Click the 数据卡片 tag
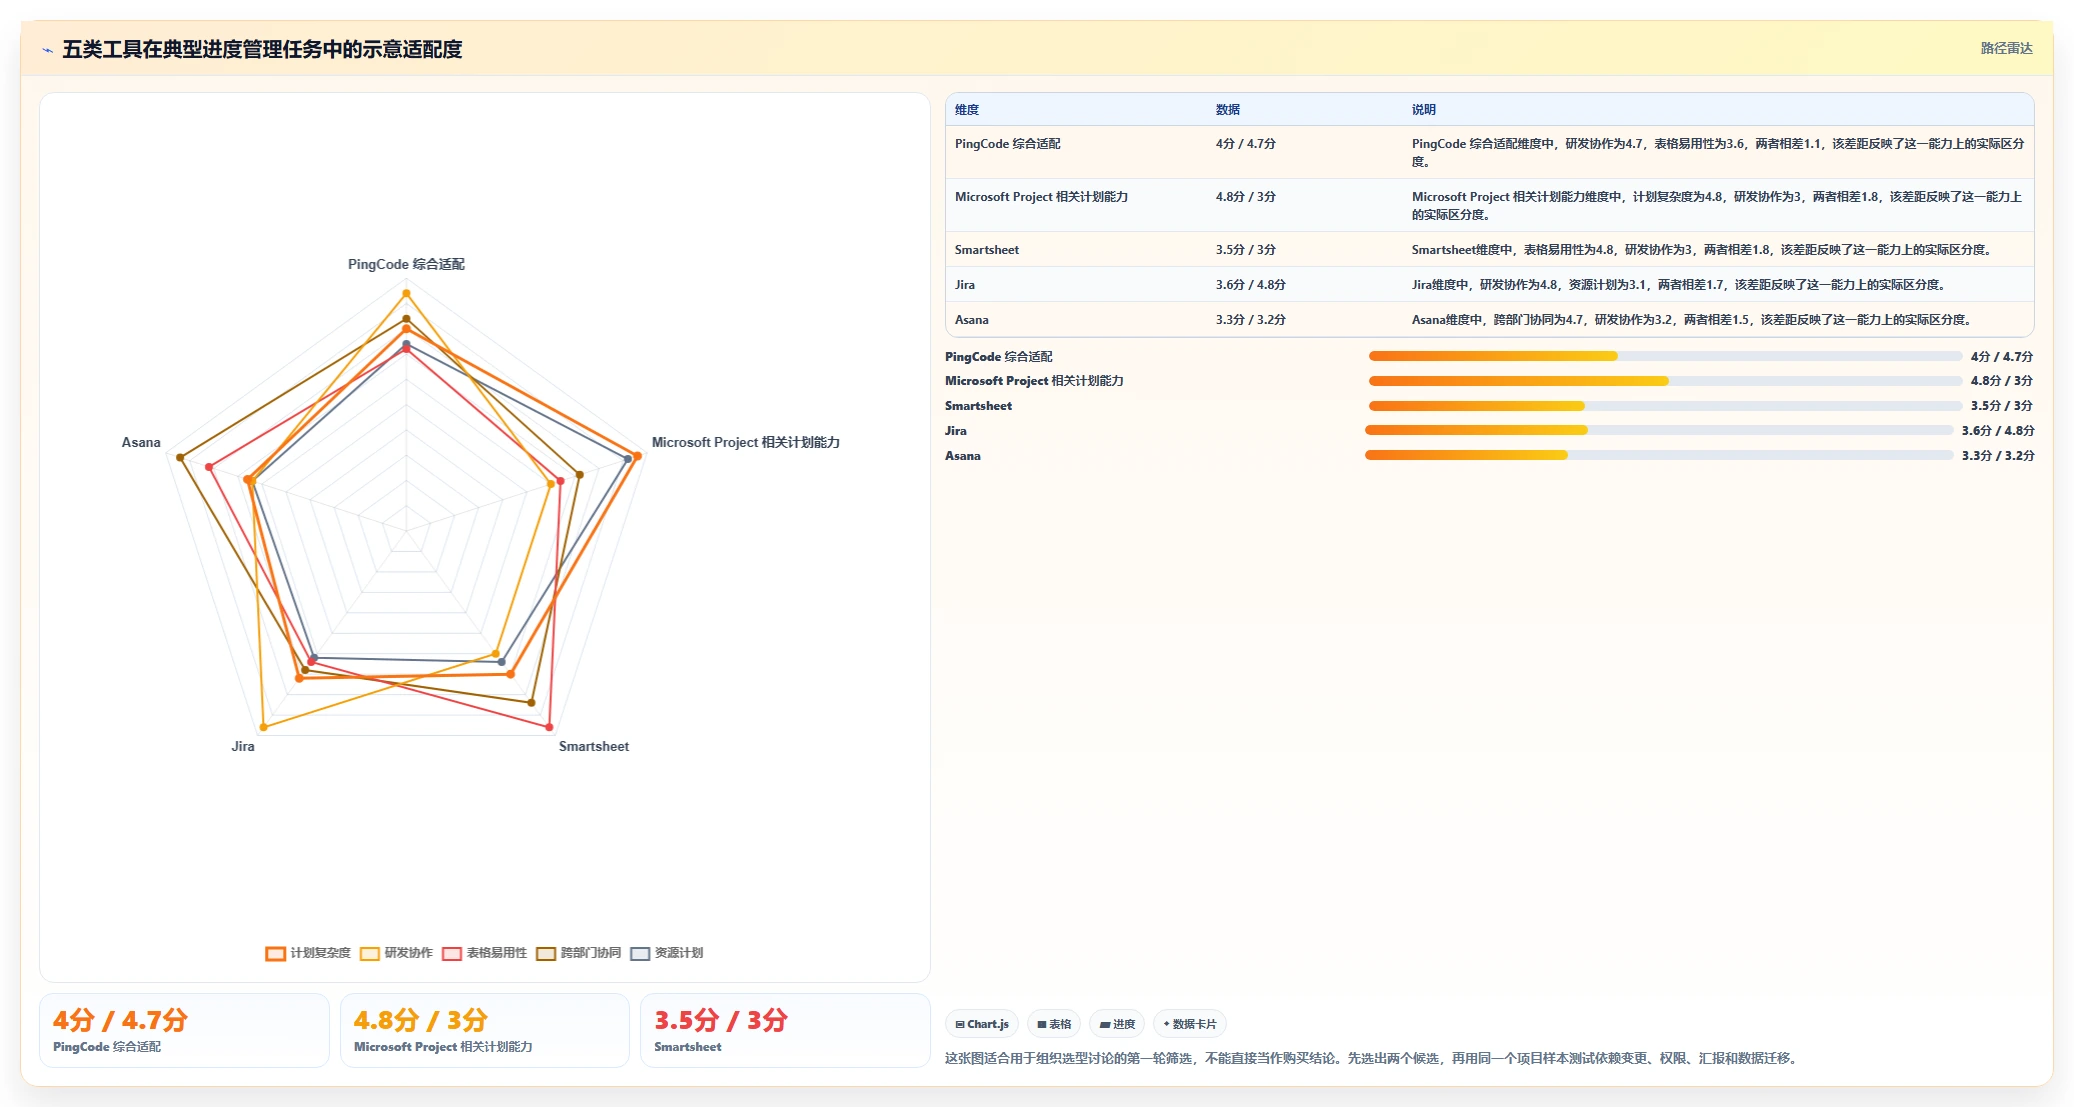 (x=1190, y=1024)
